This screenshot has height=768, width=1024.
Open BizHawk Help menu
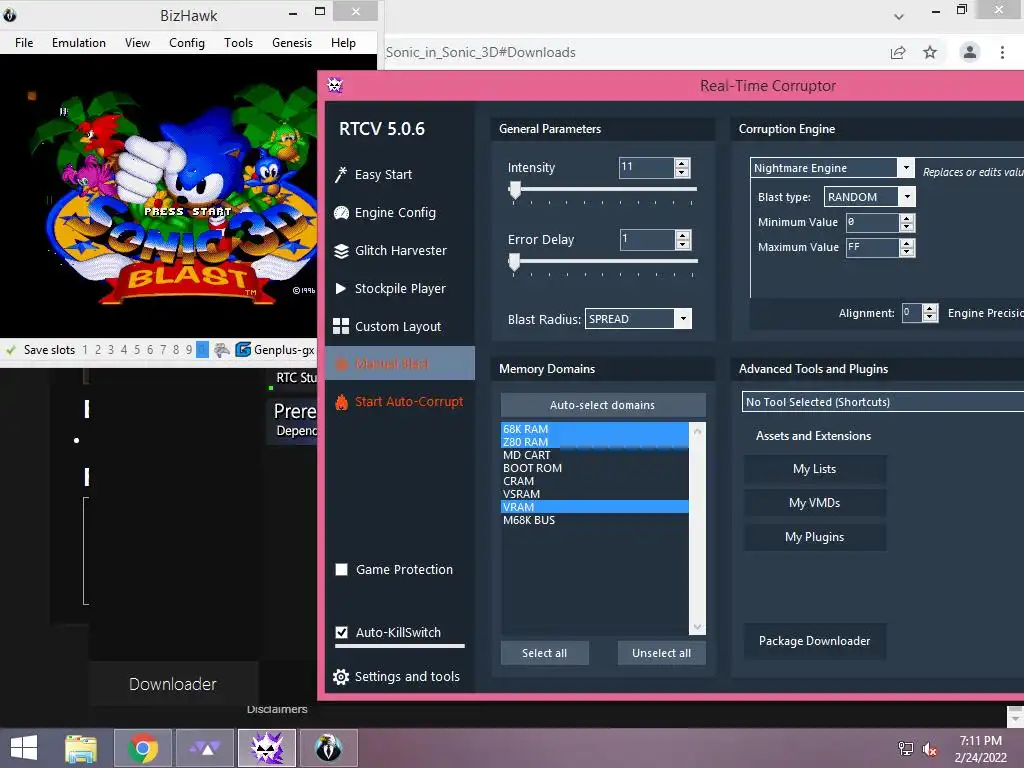[x=344, y=42]
